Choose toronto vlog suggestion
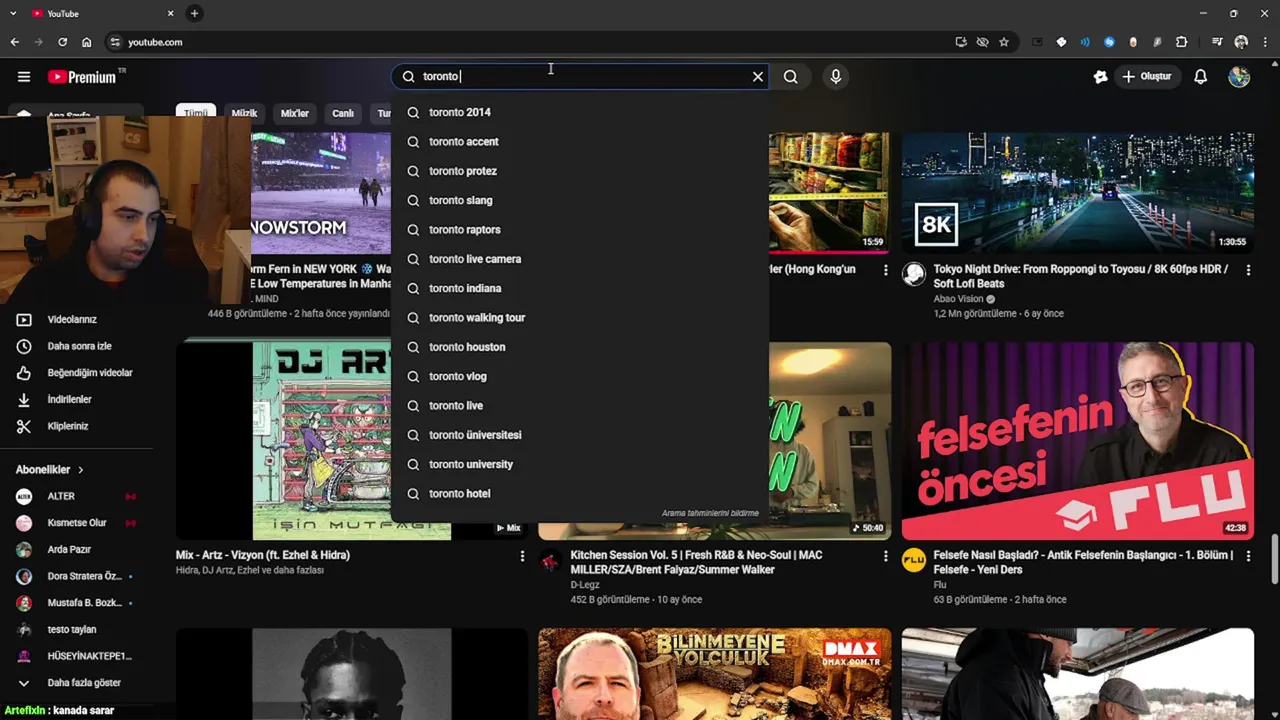This screenshot has width=1280, height=720. coord(580,376)
